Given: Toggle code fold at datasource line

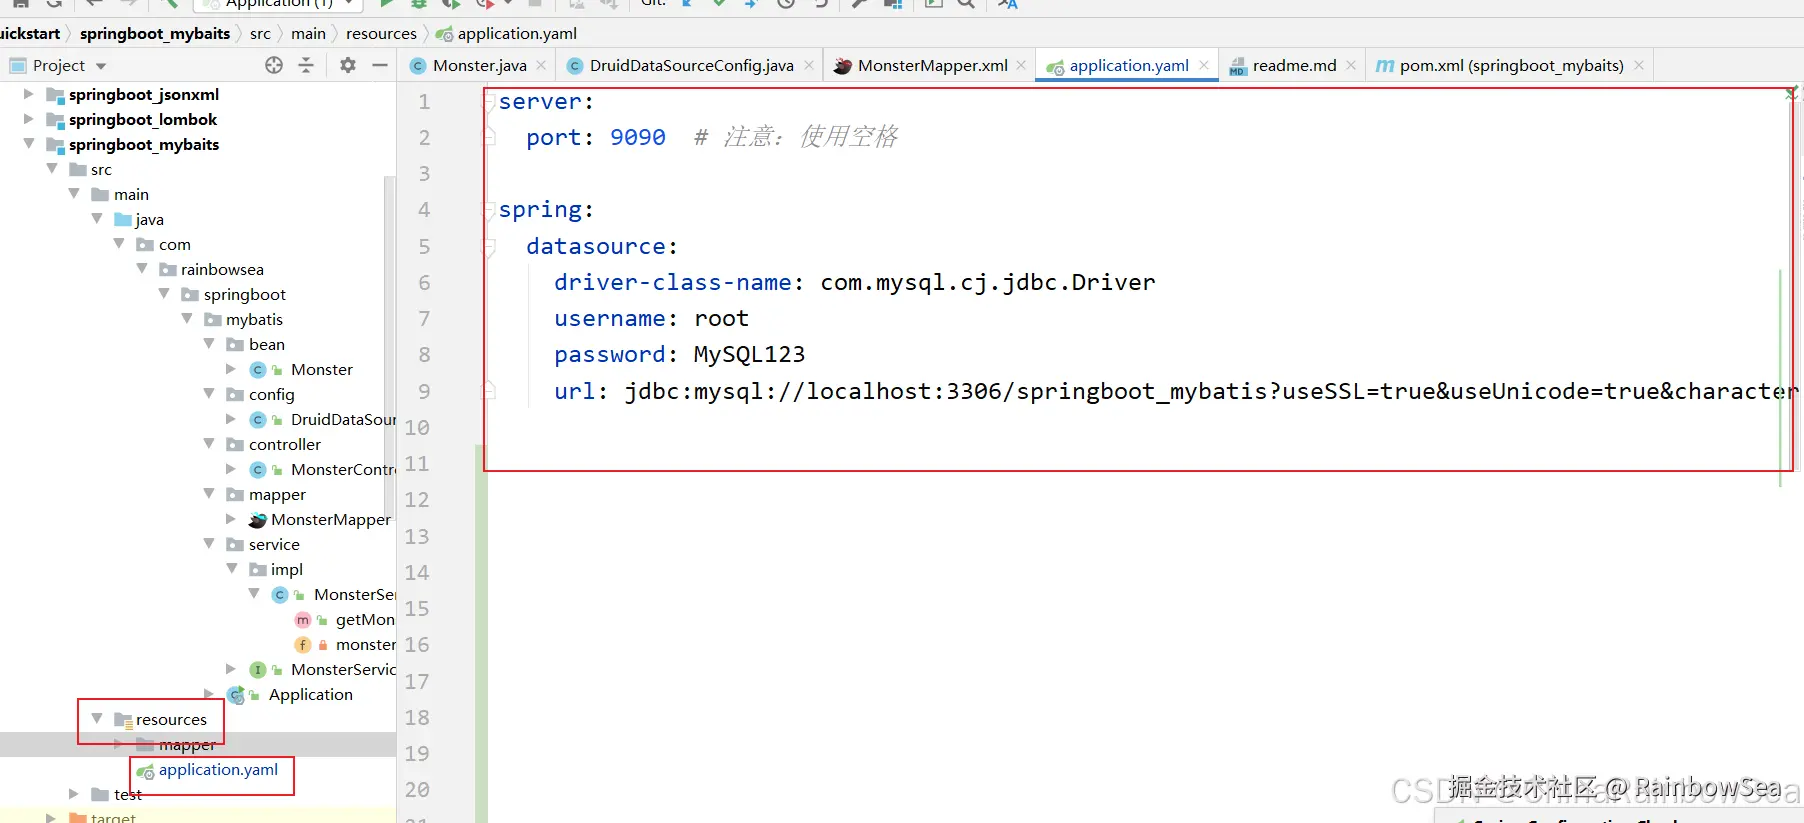Looking at the screenshot, I should click(x=490, y=246).
